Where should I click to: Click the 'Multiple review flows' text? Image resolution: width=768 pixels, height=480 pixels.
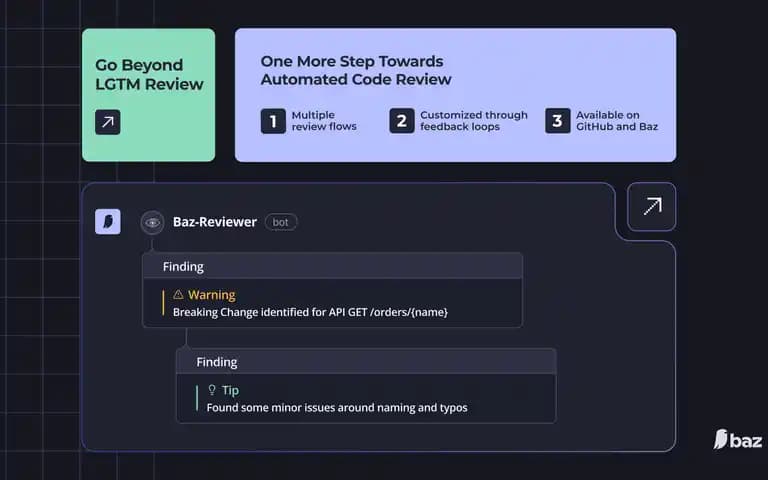coord(324,121)
